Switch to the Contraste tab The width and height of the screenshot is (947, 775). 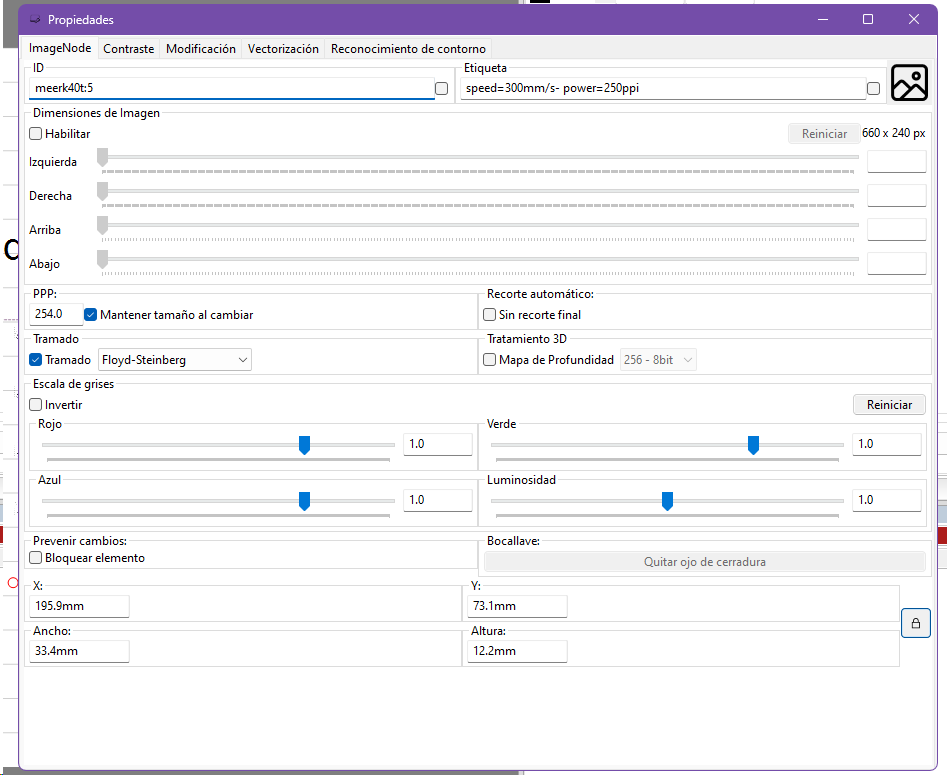pos(129,49)
